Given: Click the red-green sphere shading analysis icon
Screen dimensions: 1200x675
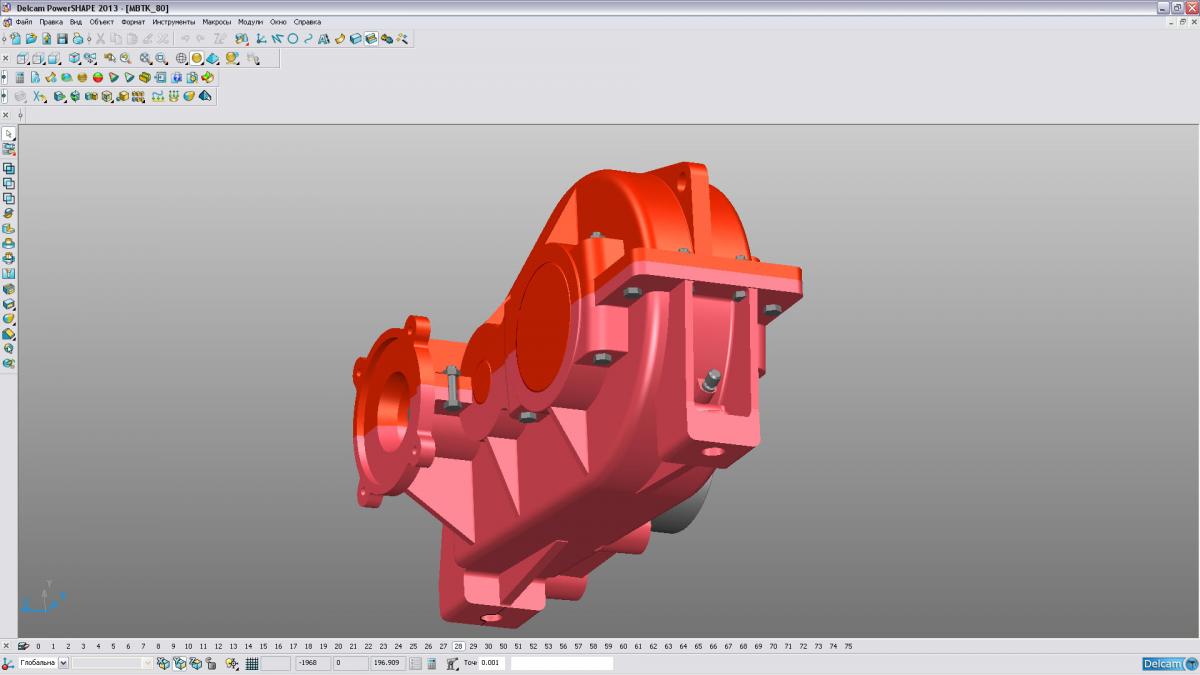Looking at the screenshot, I should tap(98, 77).
